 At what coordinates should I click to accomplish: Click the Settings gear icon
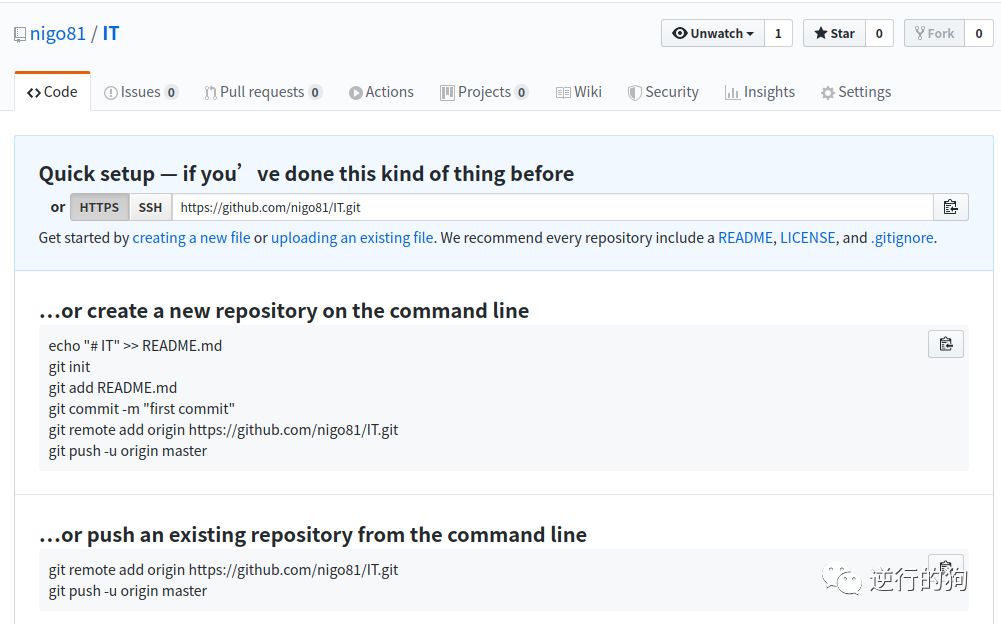(828, 93)
